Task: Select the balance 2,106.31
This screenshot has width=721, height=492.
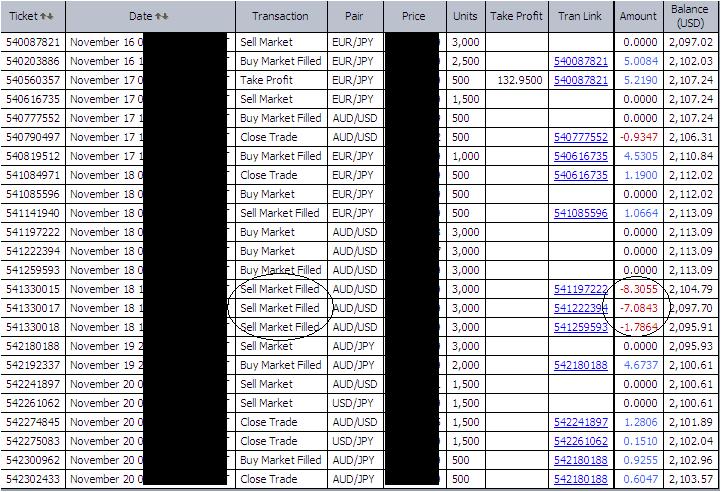Action: tap(691, 137)
